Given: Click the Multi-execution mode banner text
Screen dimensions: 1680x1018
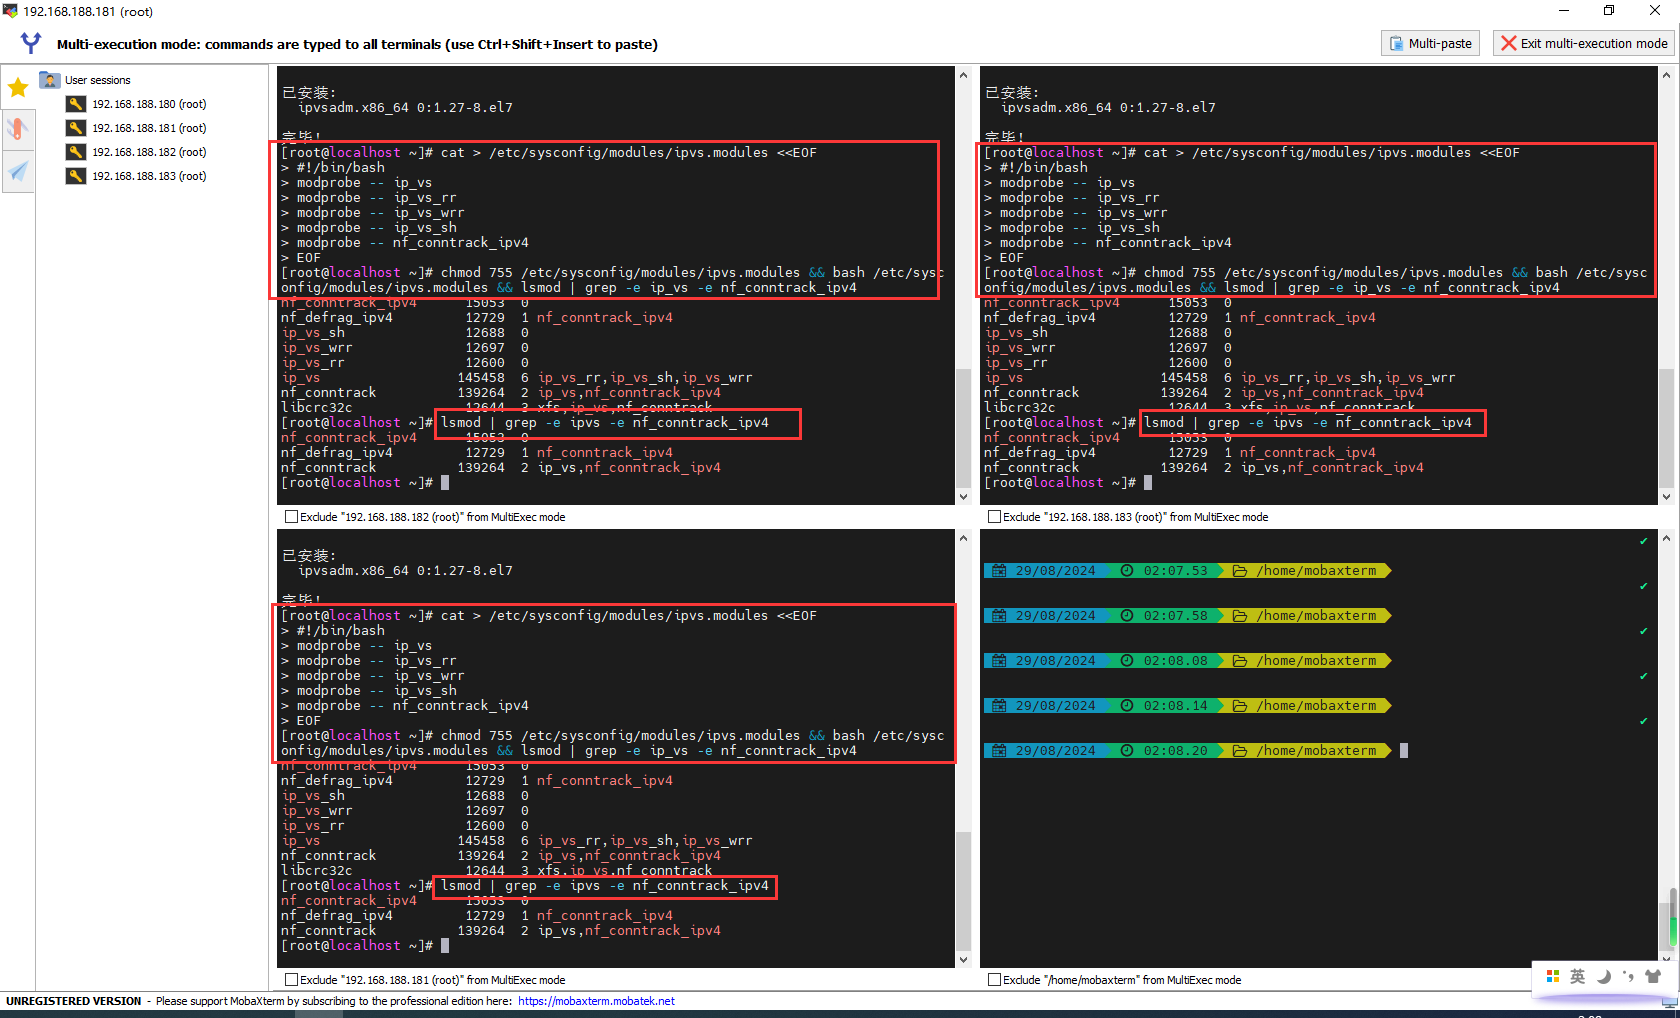Looking at the screenshot, I should (357, 44).
